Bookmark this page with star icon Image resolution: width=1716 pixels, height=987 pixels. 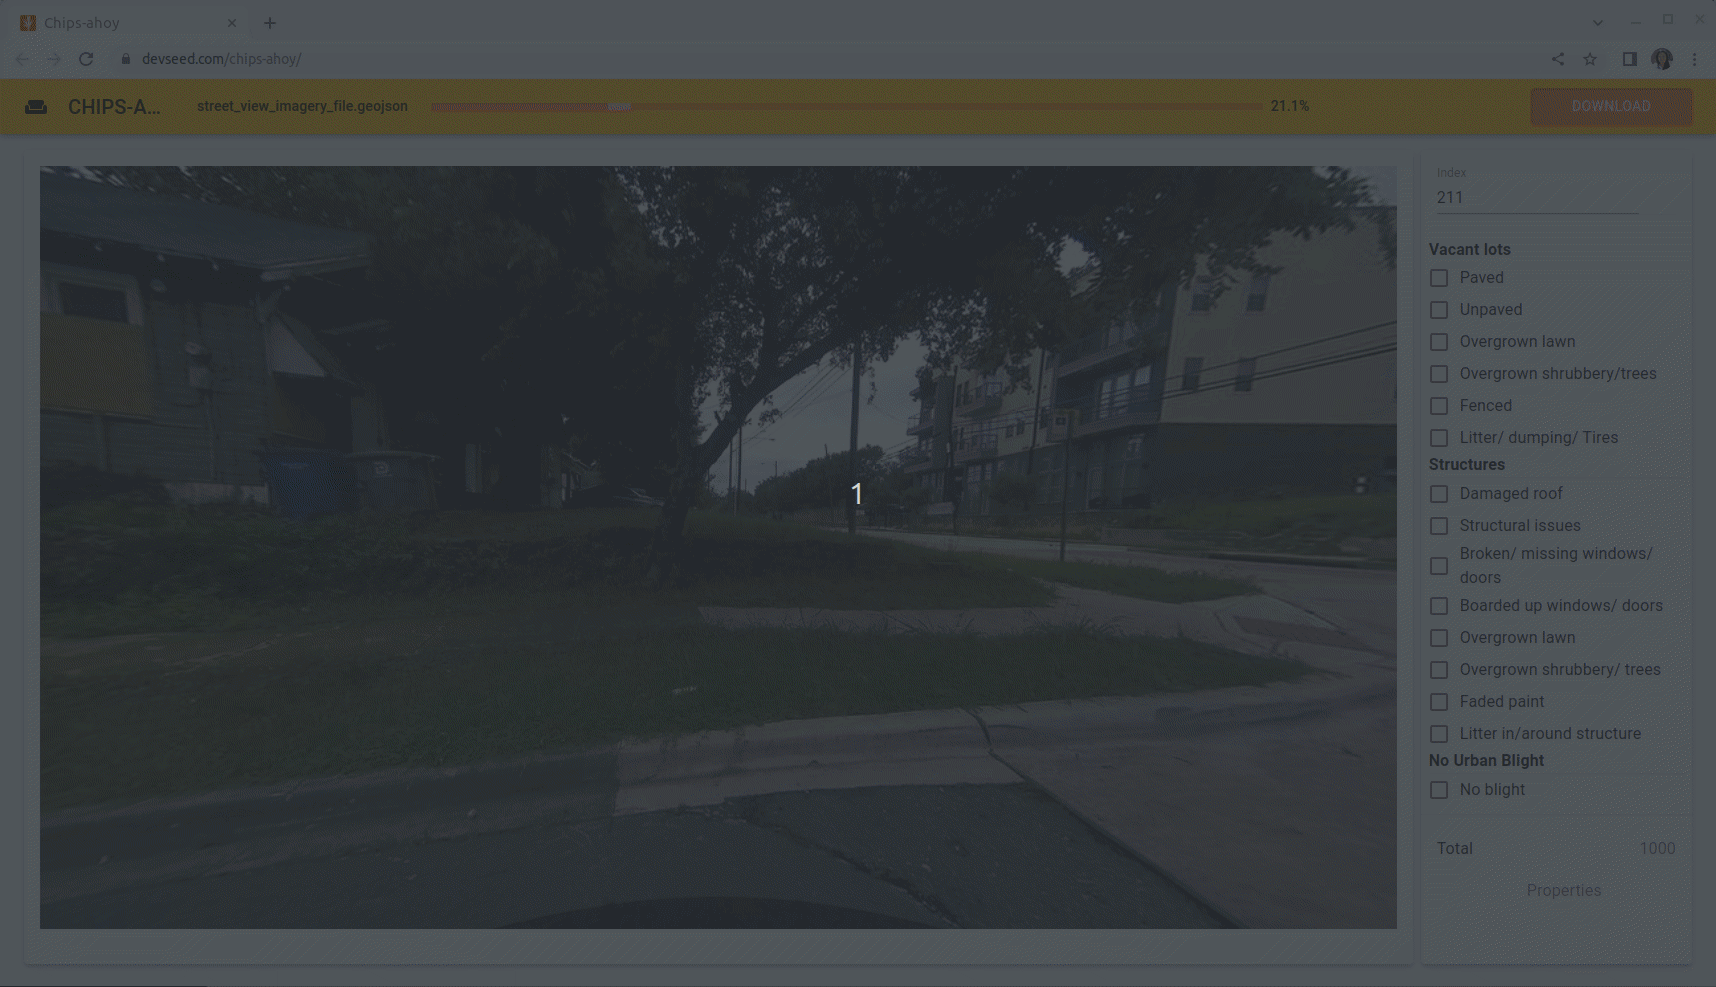coord(1590,59)
